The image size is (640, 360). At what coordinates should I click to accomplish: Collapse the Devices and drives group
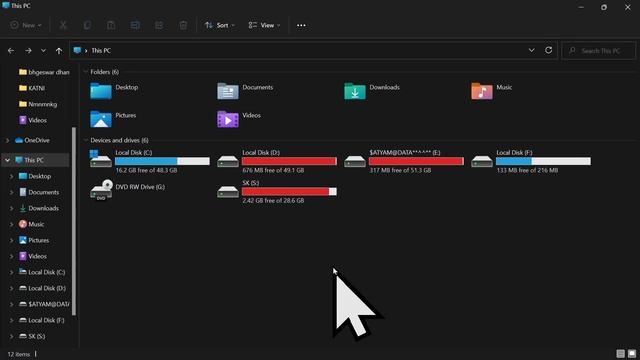point(85,140)
